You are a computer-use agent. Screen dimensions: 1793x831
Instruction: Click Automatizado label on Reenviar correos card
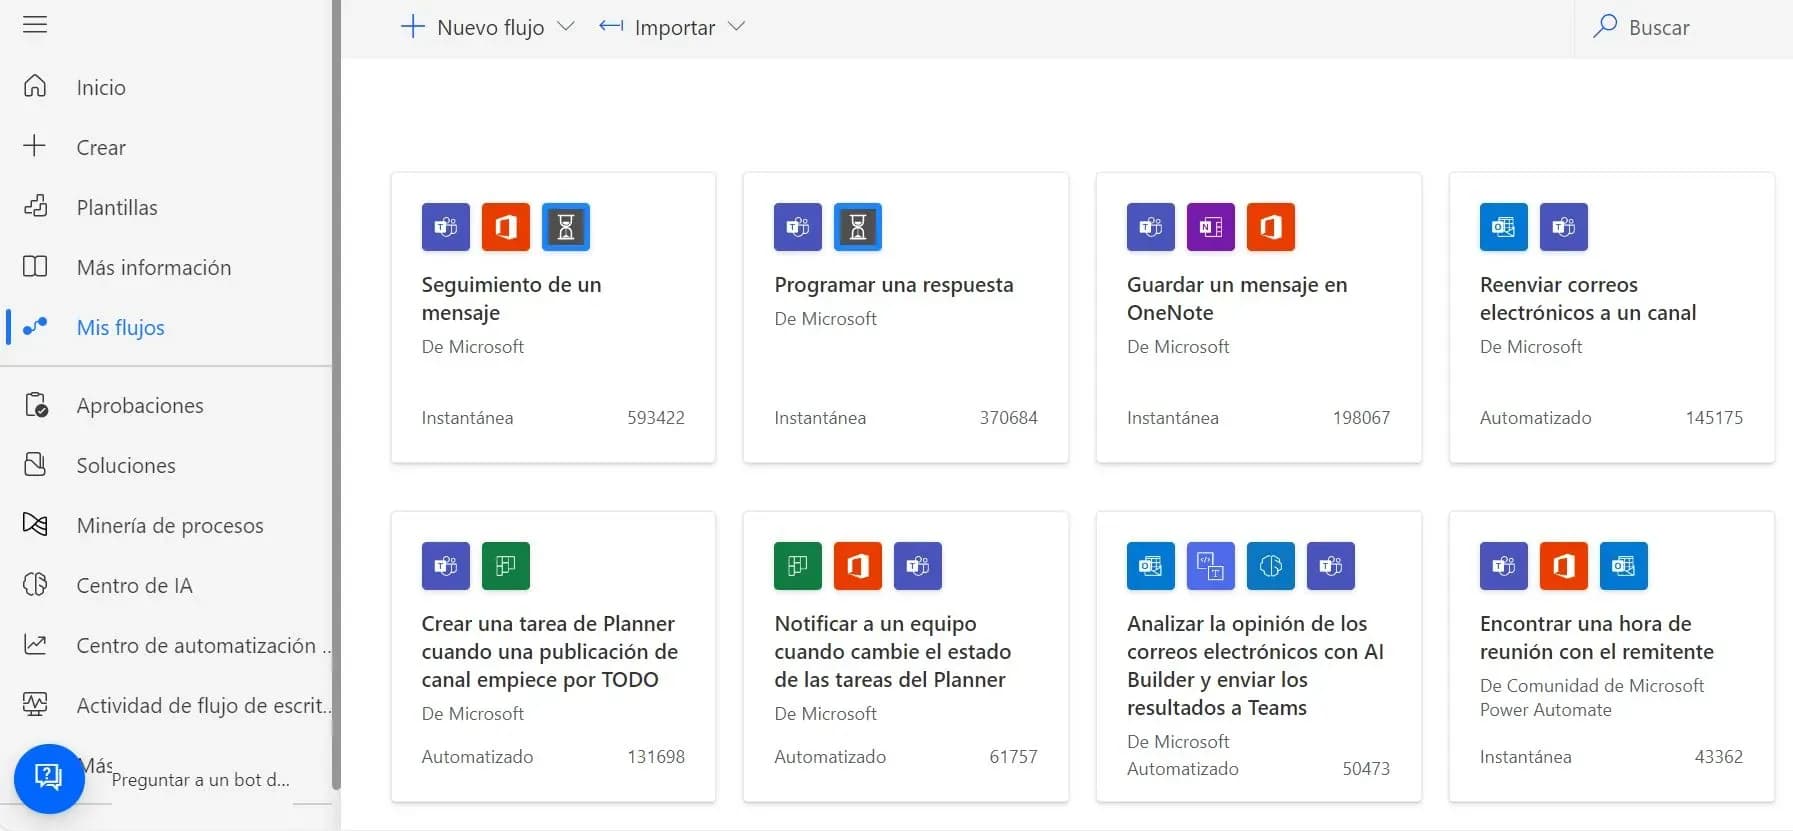1535,417
